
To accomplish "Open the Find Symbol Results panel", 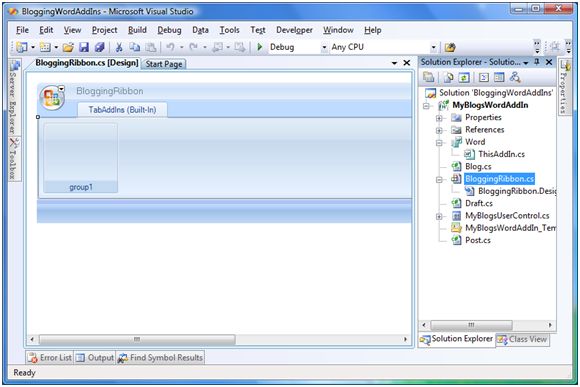I will [x=160, y=358].
